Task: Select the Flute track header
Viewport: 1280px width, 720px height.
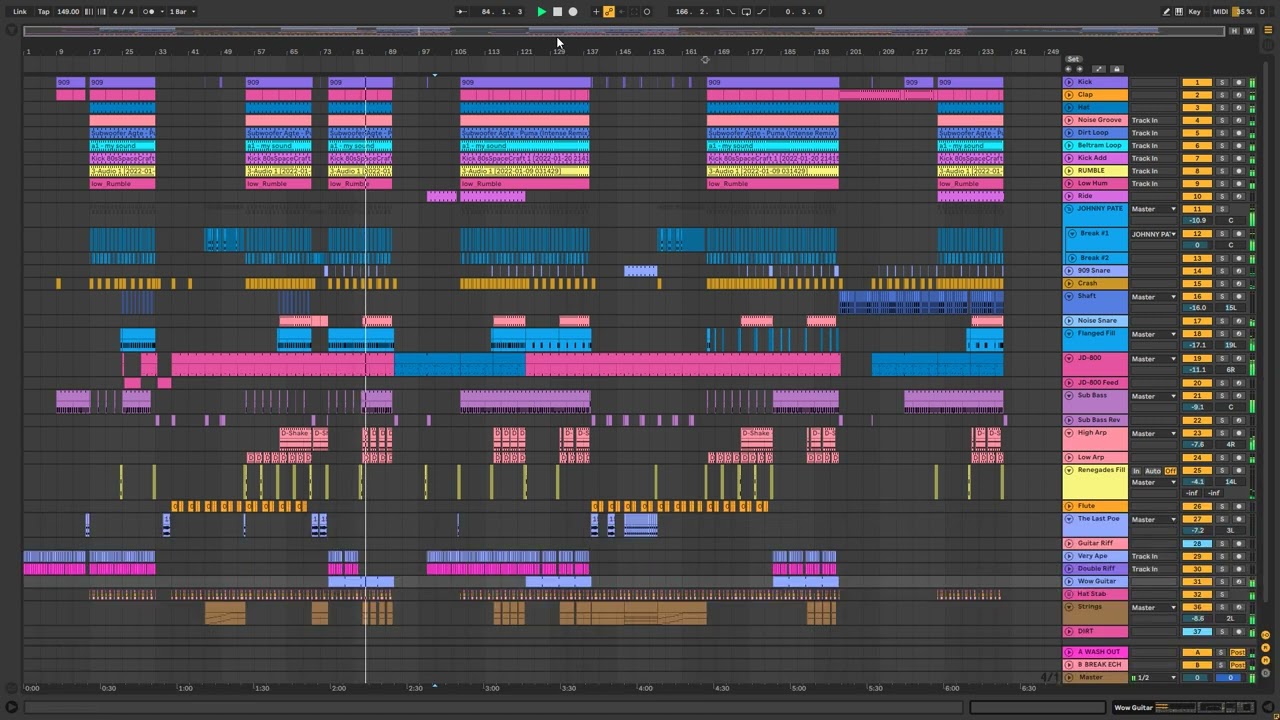Action: [x=1096, y=506]
